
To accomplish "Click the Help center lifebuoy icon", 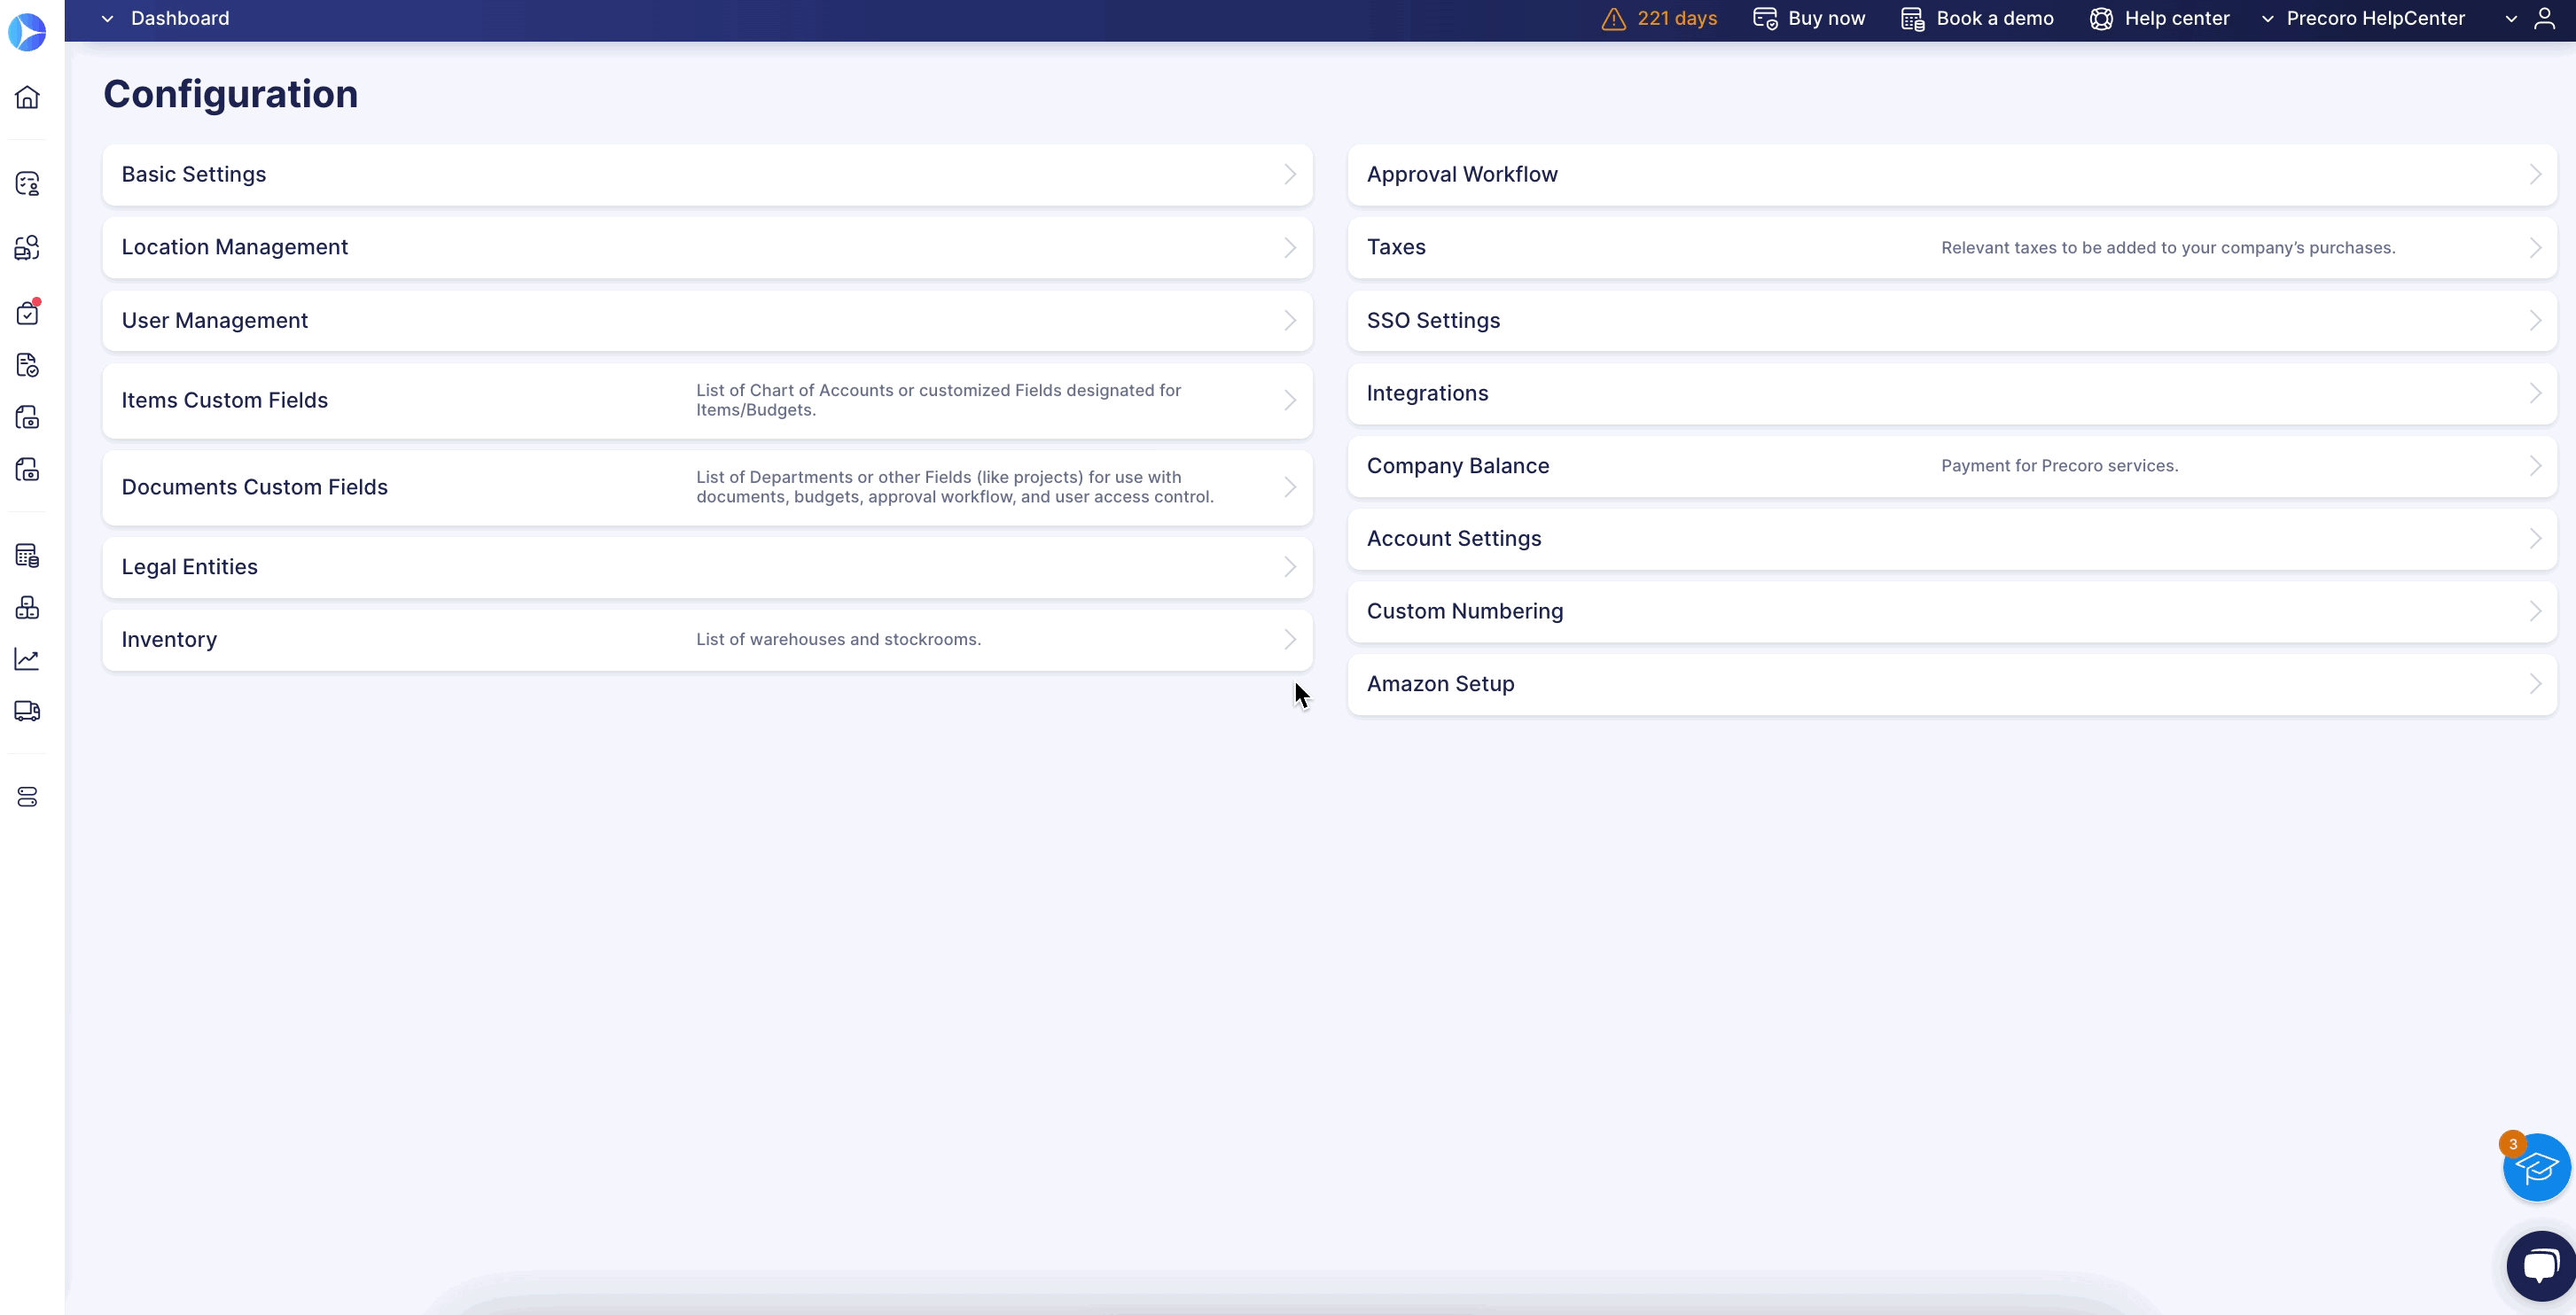I will tap(2101, 19).
